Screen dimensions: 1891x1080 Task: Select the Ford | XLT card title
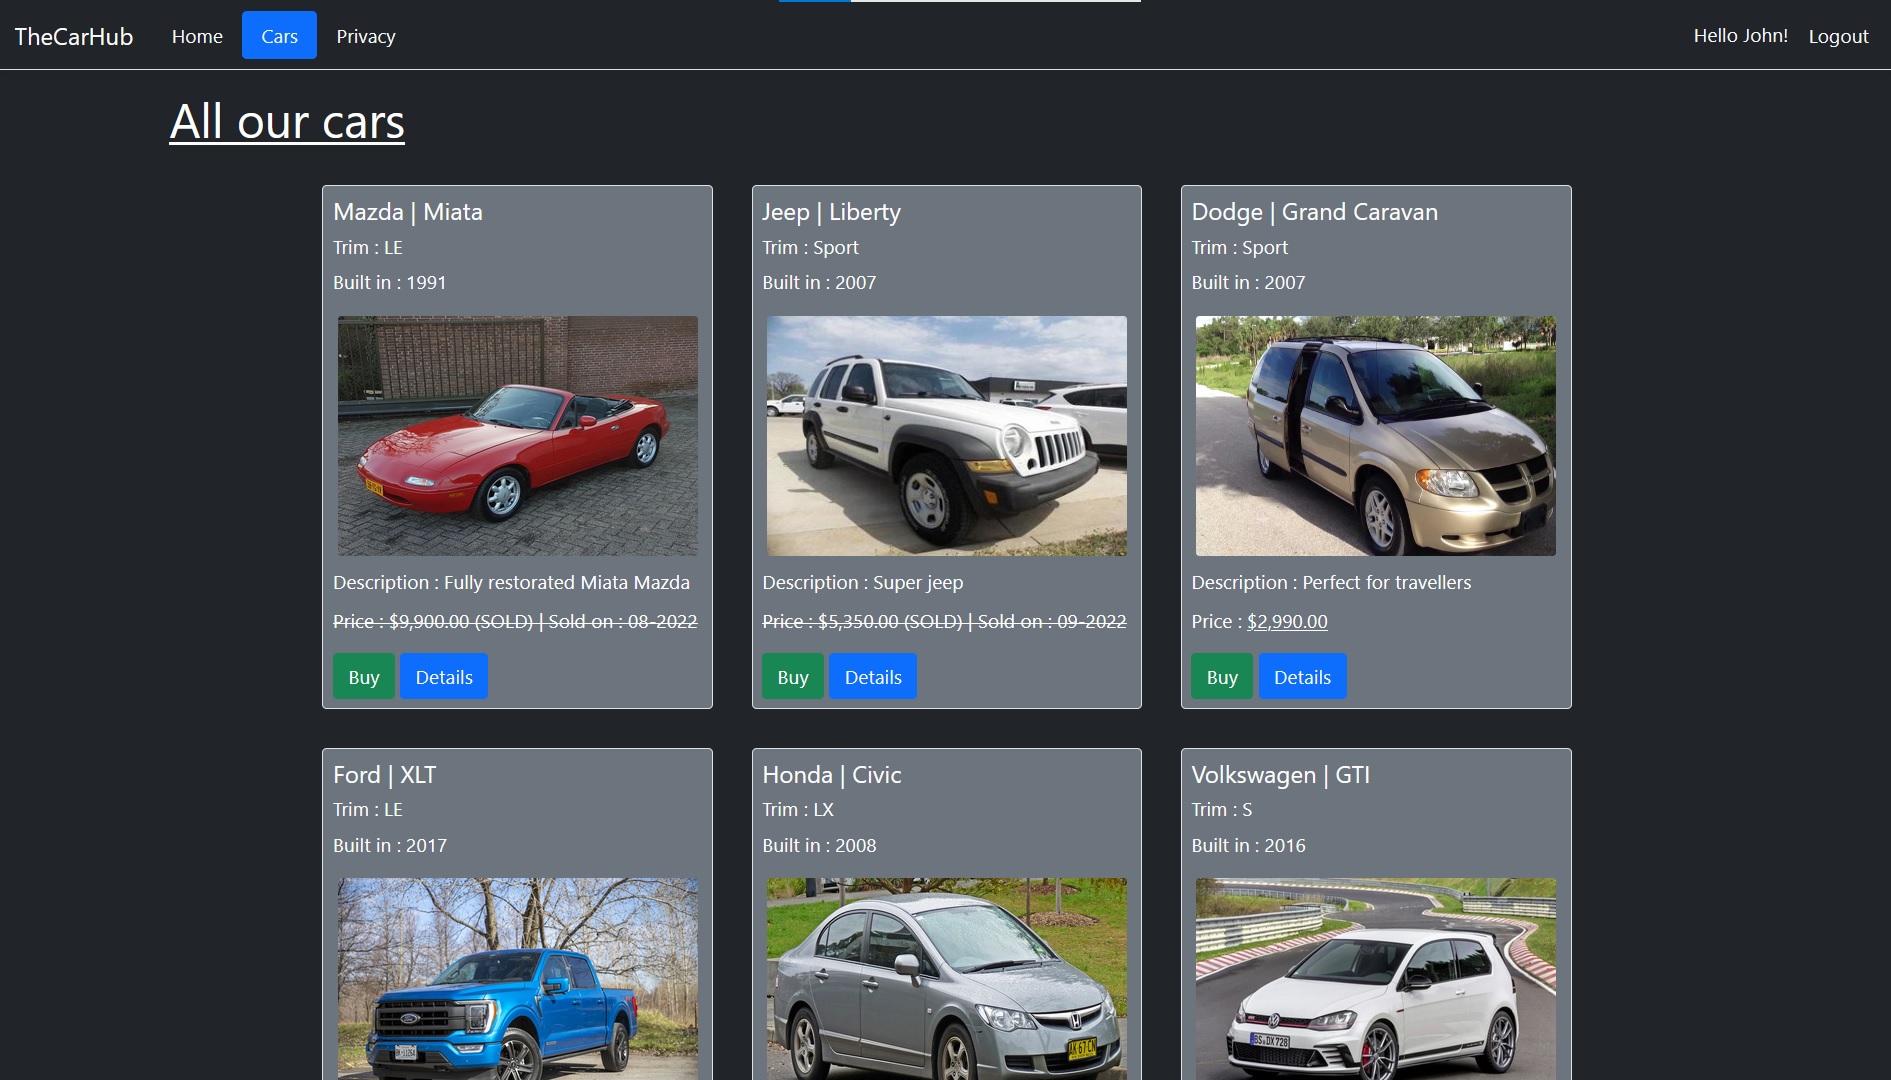385,775
